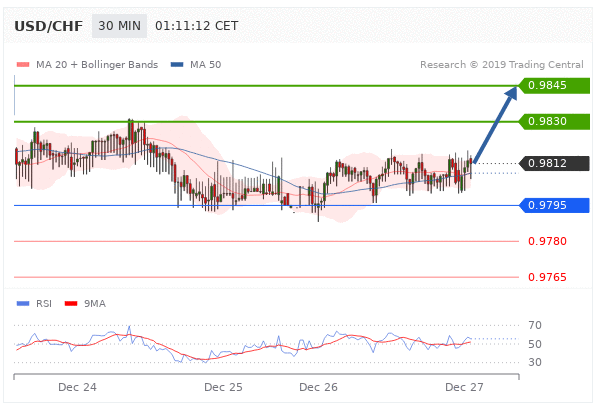This screenshot has height=411, width=597.
Task: Click the 0.9845 resistance level label
Action: pyautogui.click(x=554, y=85)
